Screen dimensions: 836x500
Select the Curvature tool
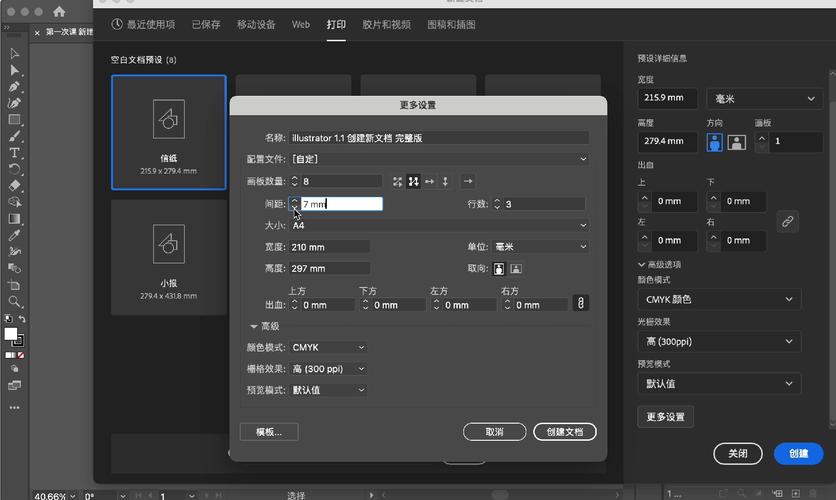[x=14, y=103]
